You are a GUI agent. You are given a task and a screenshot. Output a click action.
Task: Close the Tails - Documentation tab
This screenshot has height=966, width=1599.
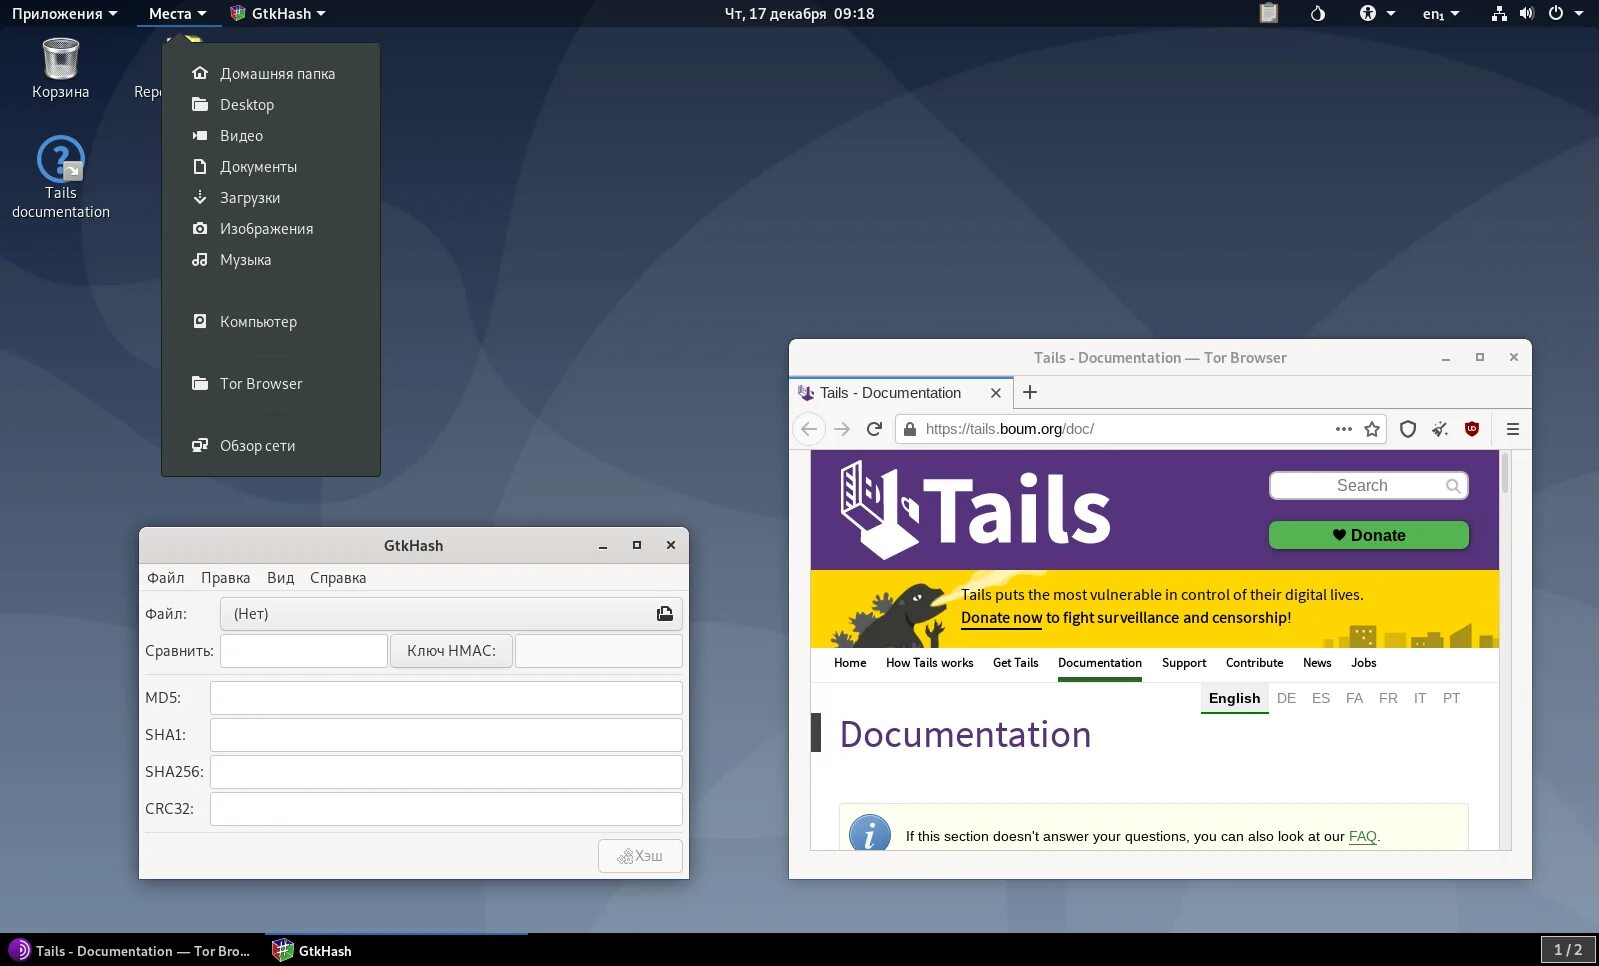point(995,393)
